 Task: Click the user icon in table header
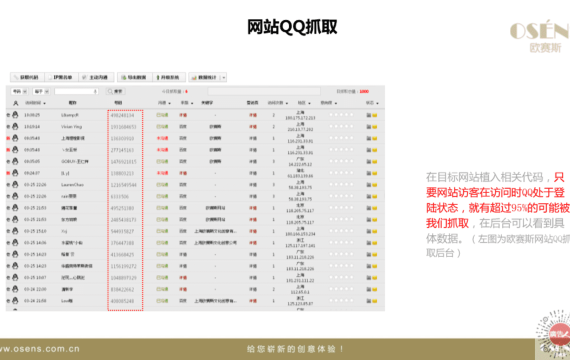pyautogui.click(x=16, y=103)
